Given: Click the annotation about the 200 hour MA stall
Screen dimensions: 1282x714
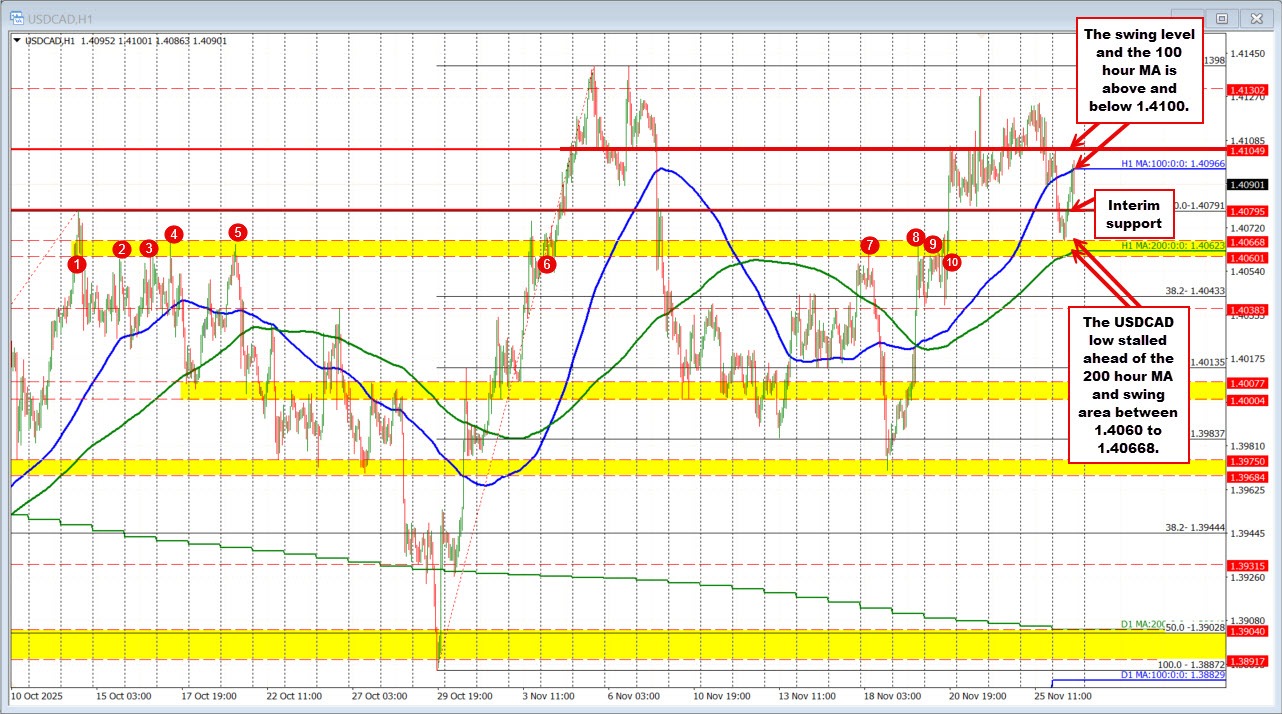Looking at the screenshot, I should tap(1130, 387).
